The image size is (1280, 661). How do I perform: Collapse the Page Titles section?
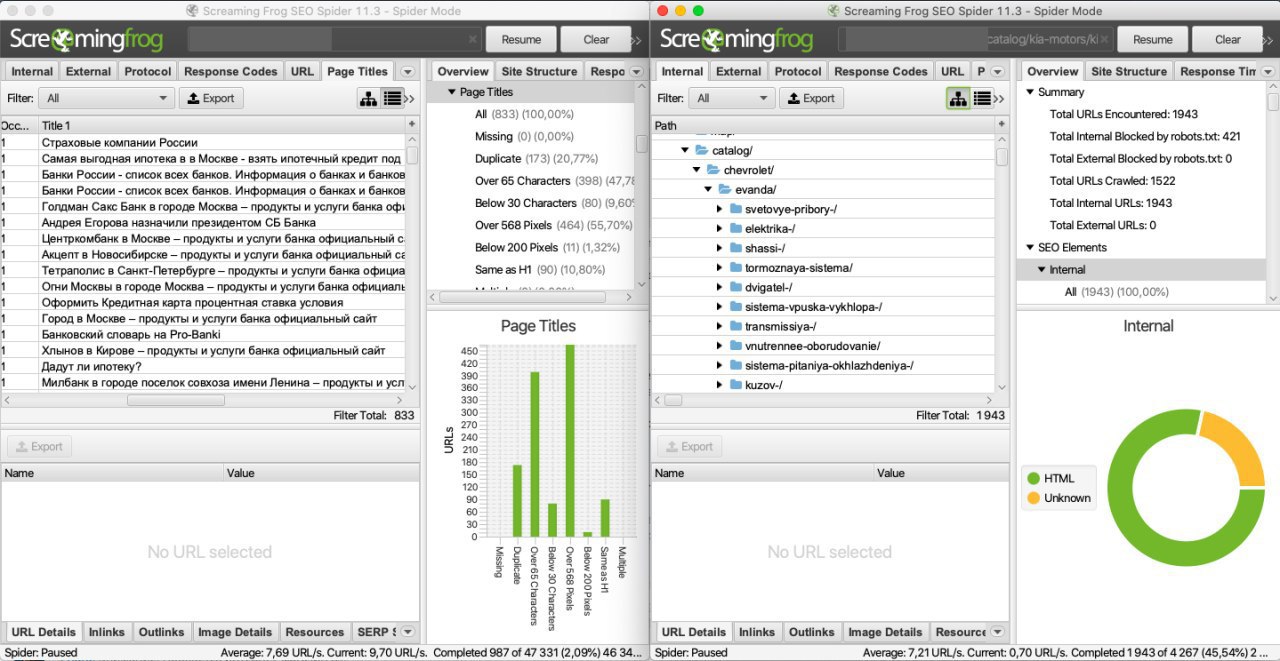coord(451,92)
